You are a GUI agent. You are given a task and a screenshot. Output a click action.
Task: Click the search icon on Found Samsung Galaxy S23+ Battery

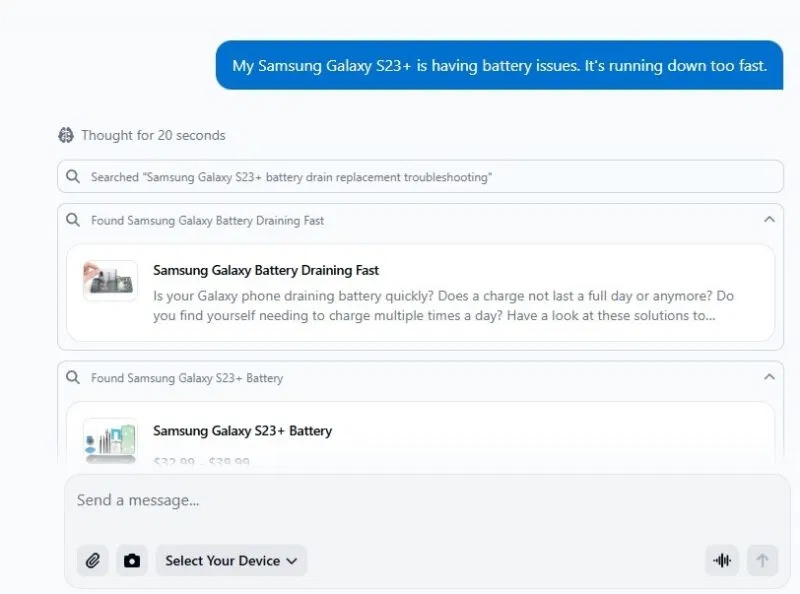pyautogui.click(x=71, y=378)
